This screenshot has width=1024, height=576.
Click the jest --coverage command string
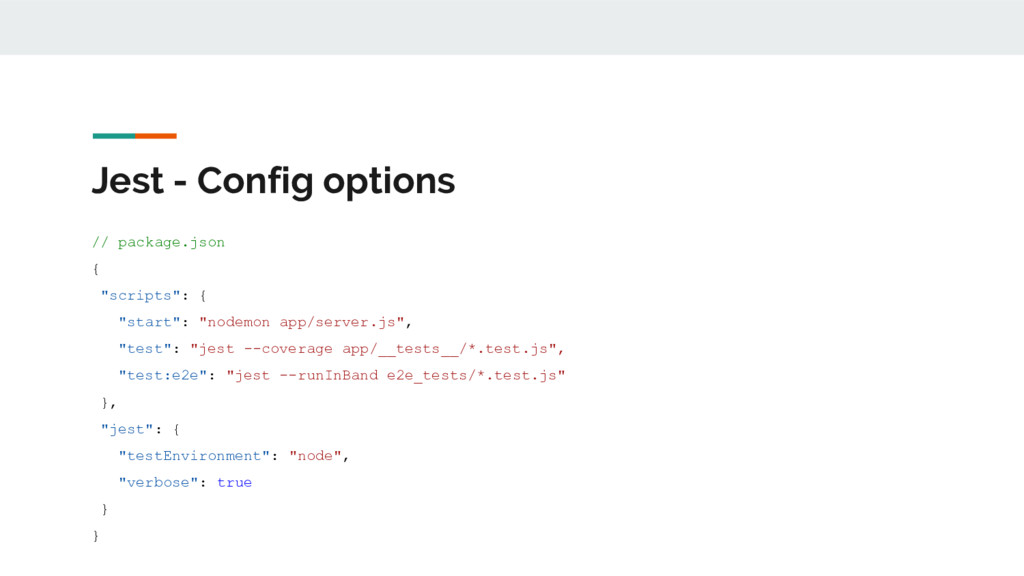(373, 349)
